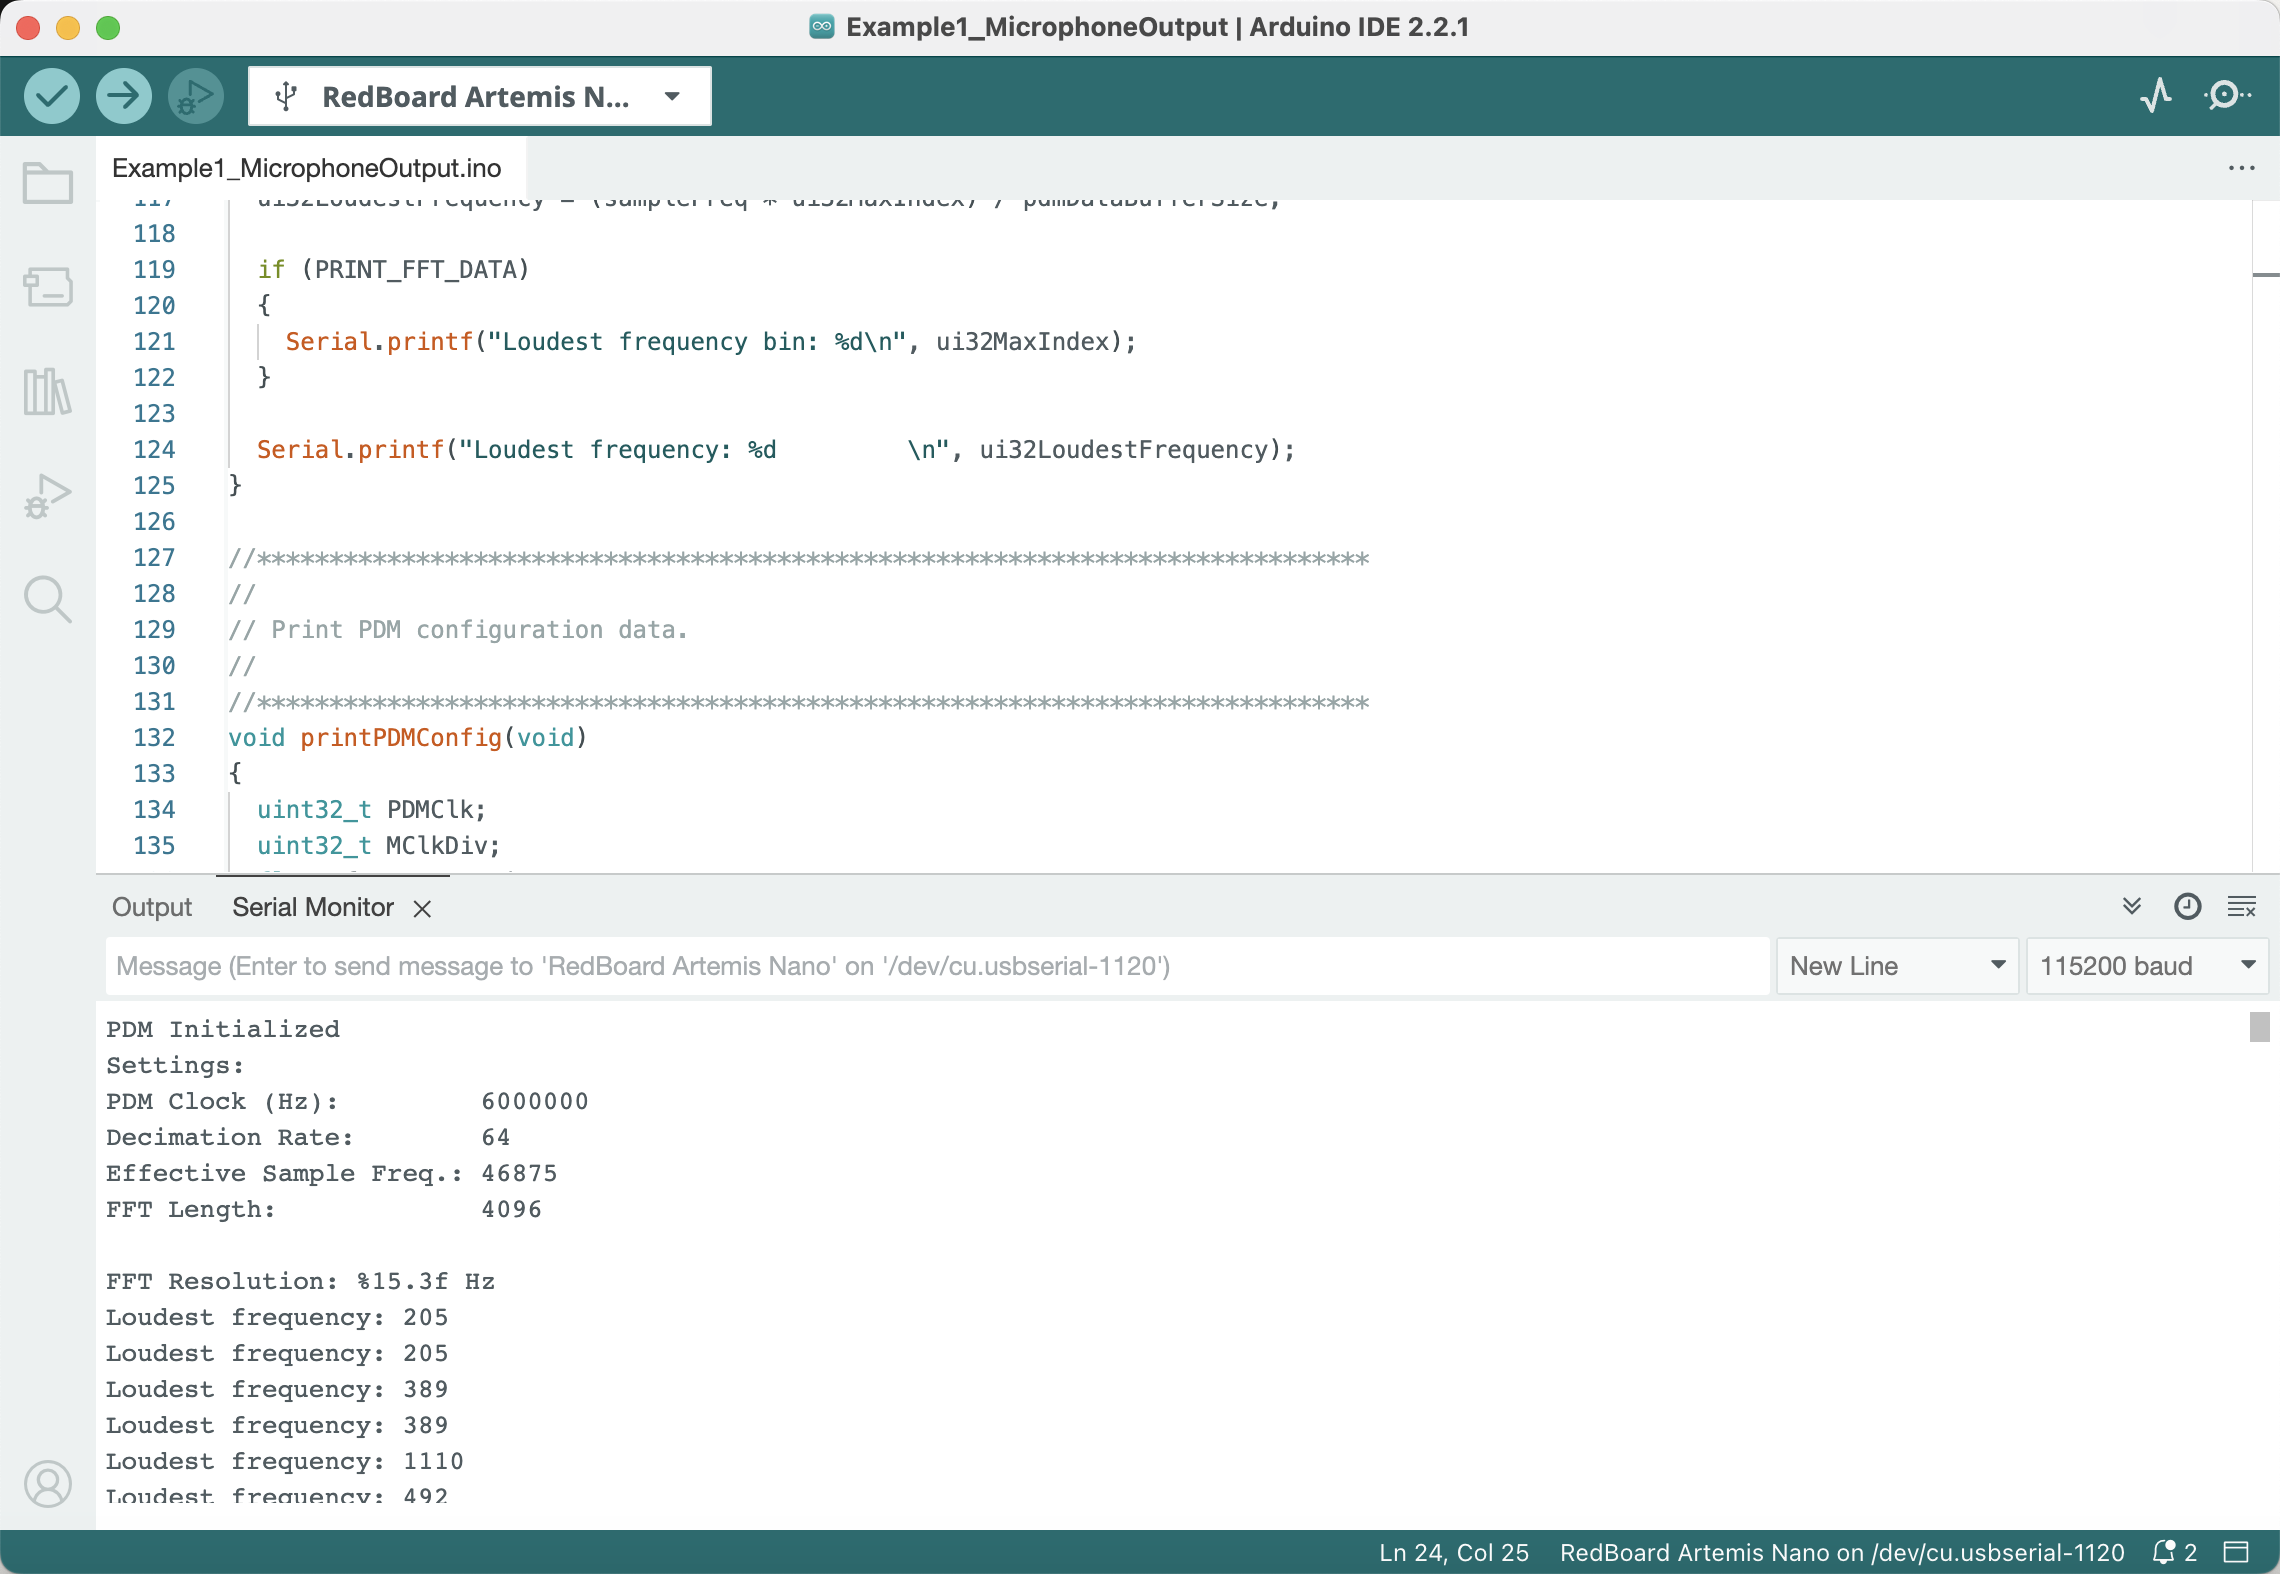The image size is (2280, 1574).
Task: Click the window title text
Action: point(1158,27)
